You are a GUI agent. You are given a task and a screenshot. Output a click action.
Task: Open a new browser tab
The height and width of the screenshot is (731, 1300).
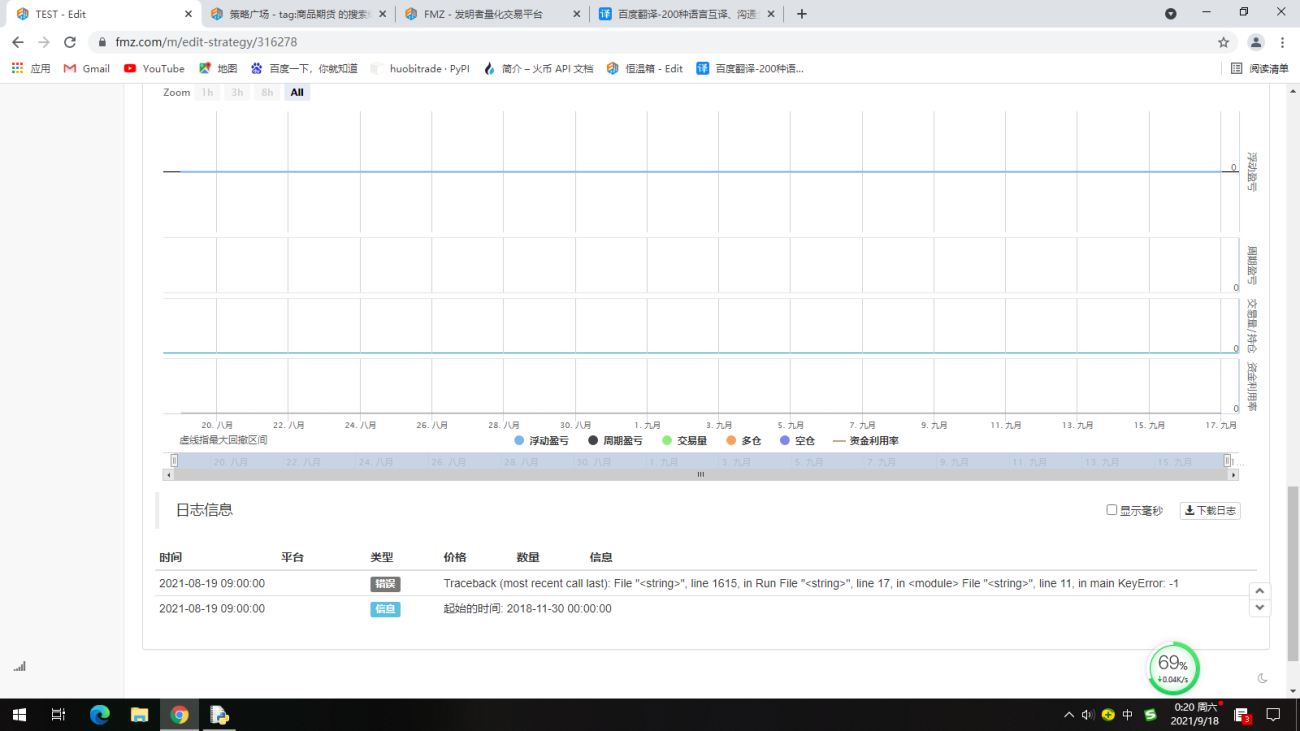pos(801,14)
